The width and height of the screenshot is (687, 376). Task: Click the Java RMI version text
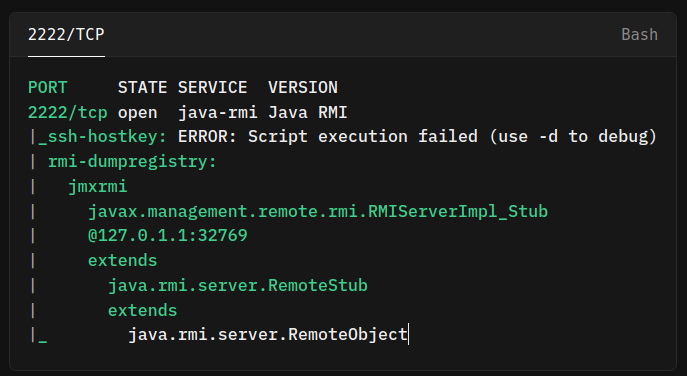pos(308,112)
